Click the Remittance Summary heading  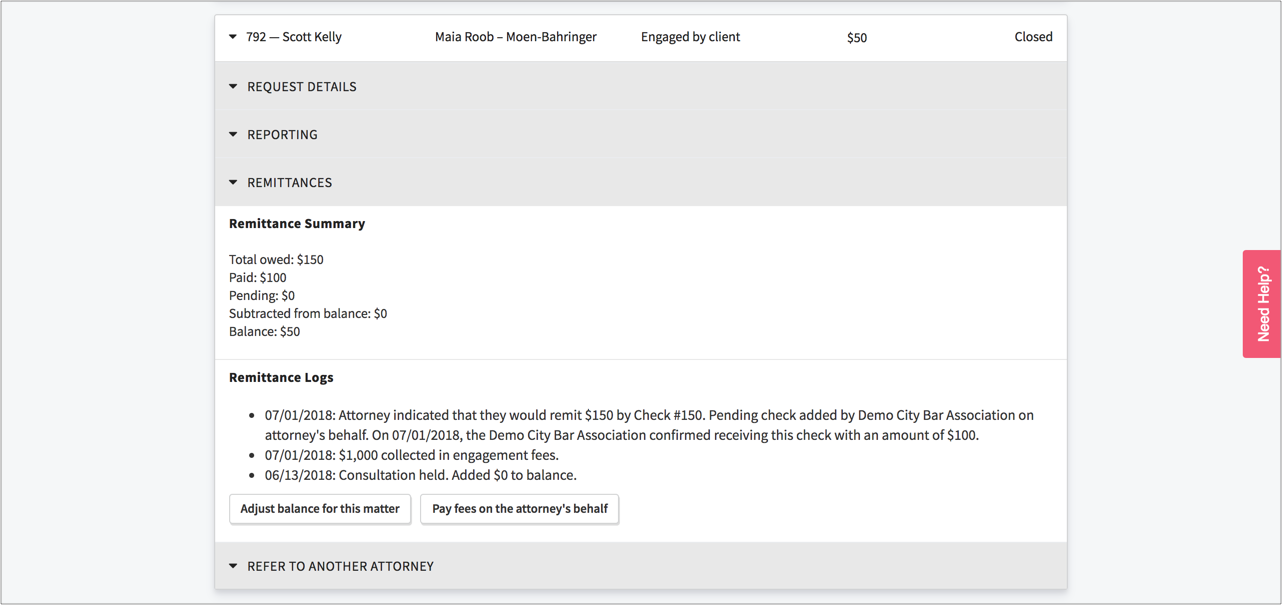[x=297, y=224]
